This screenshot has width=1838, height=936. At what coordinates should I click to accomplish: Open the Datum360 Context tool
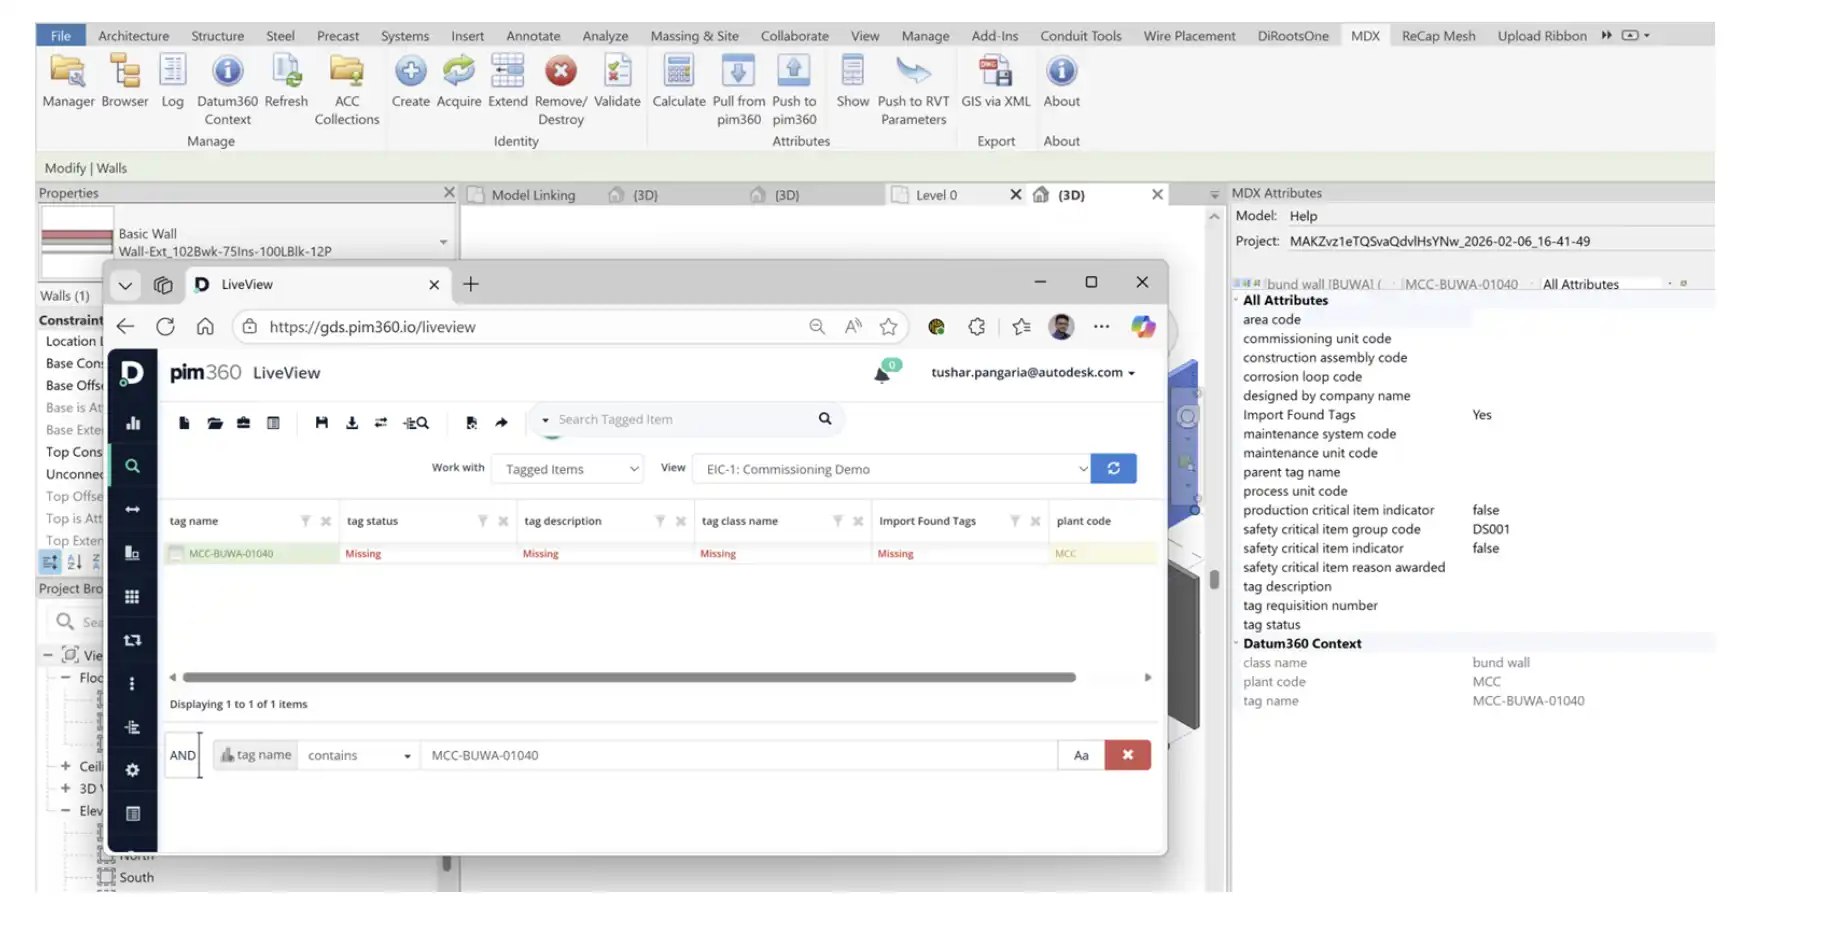[227, 85]
